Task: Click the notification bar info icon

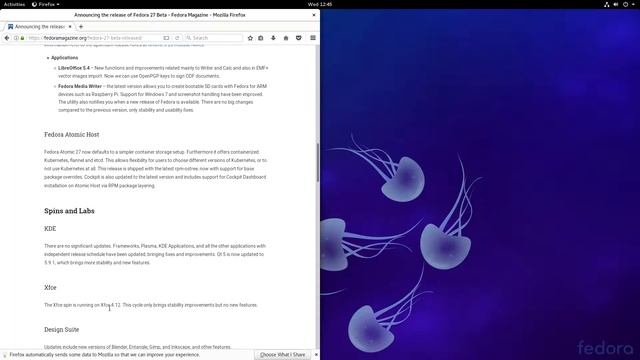Action: 5,355
